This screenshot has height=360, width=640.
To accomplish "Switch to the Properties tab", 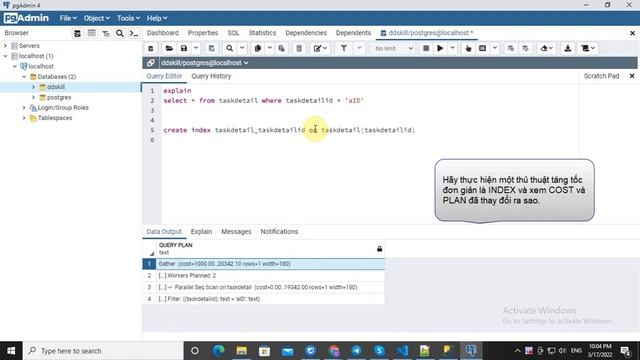I will (x=203, y=33).
